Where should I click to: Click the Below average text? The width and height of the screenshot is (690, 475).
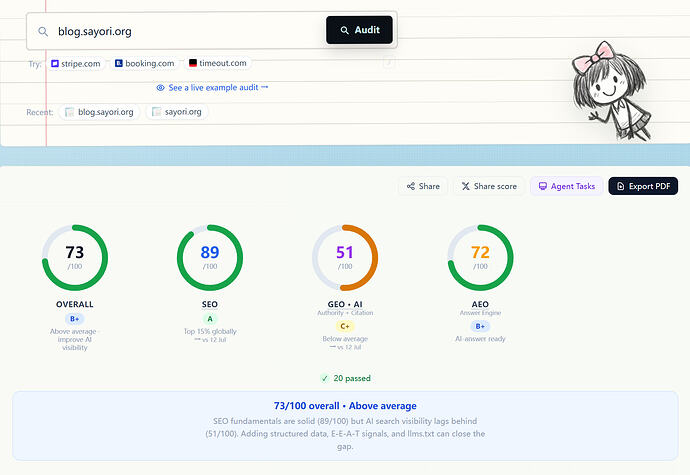[345, 339]
